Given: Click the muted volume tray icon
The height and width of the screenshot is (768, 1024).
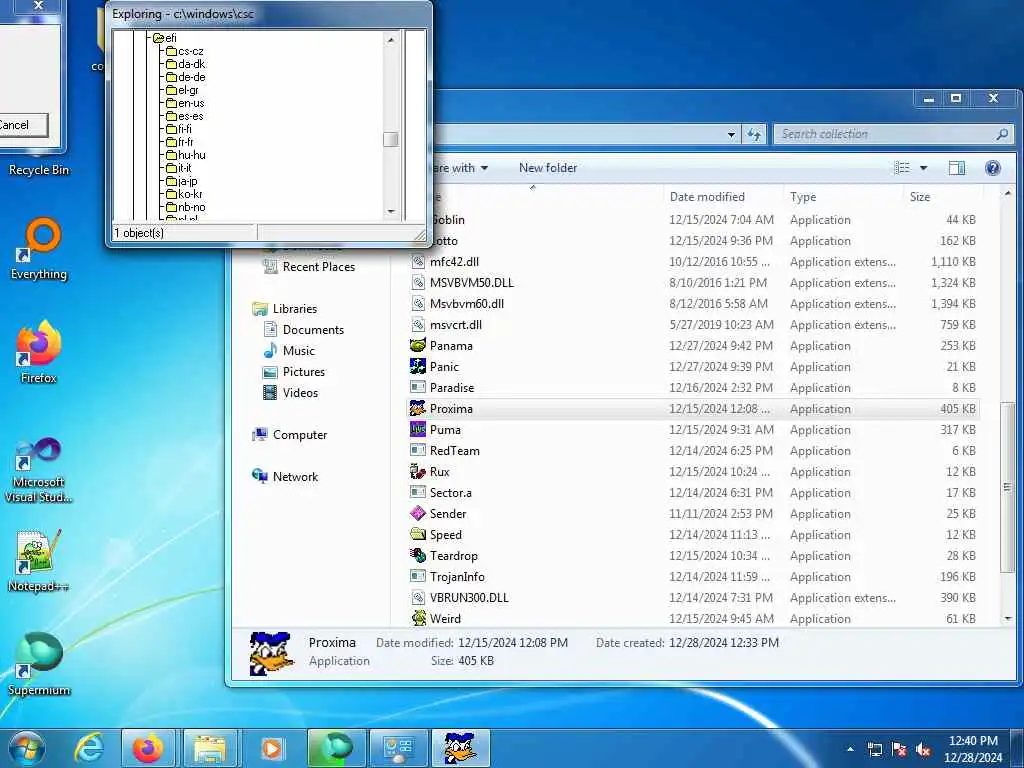Looking at the screenshot, I should tap(923, 750).
